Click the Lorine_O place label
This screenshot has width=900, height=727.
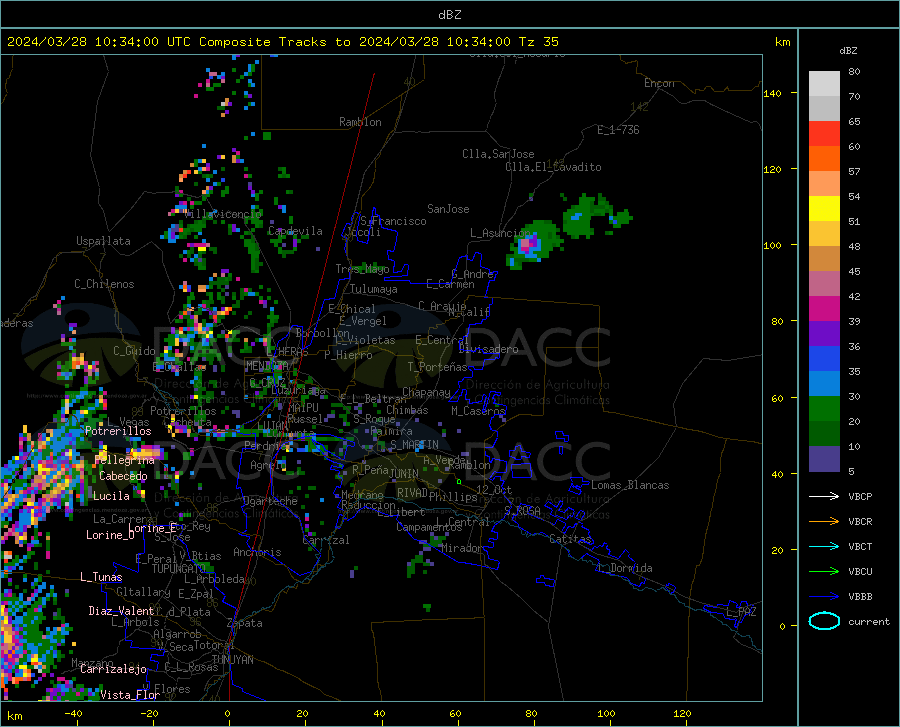[110, 535]
